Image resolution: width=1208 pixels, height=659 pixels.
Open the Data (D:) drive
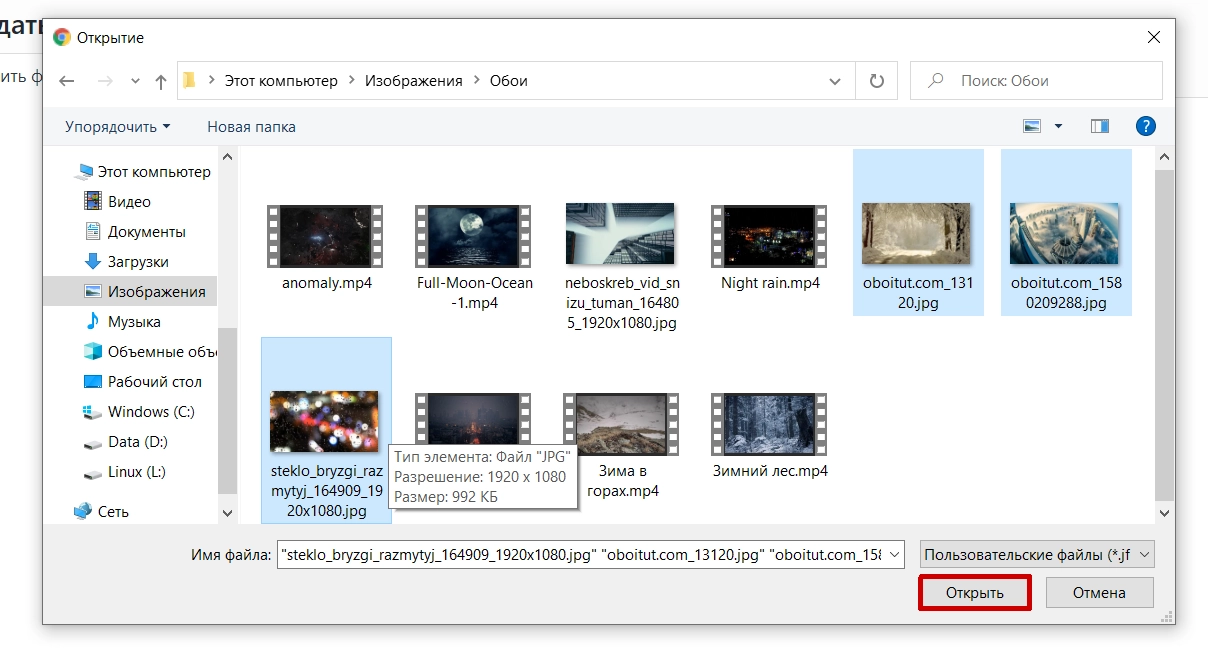click(x=137, y=442)
